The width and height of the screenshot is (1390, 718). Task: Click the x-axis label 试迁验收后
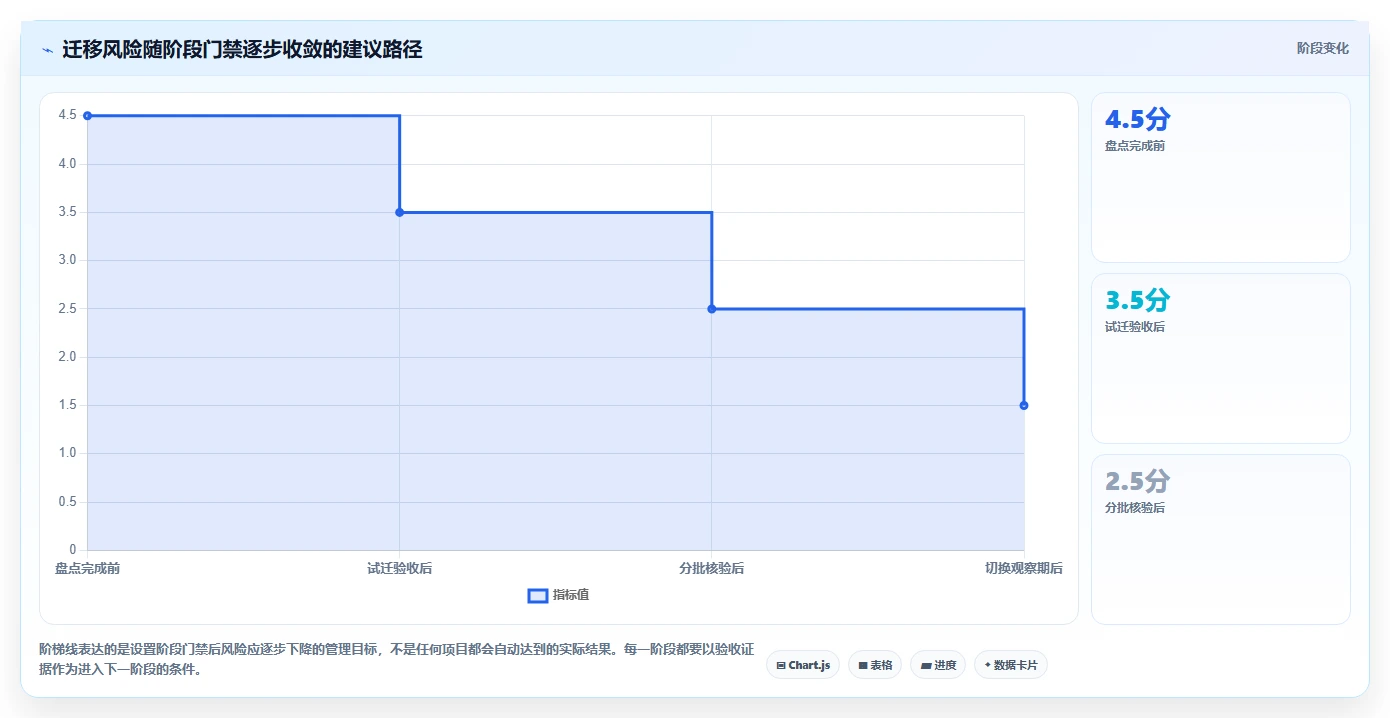[x=399, y=569]
